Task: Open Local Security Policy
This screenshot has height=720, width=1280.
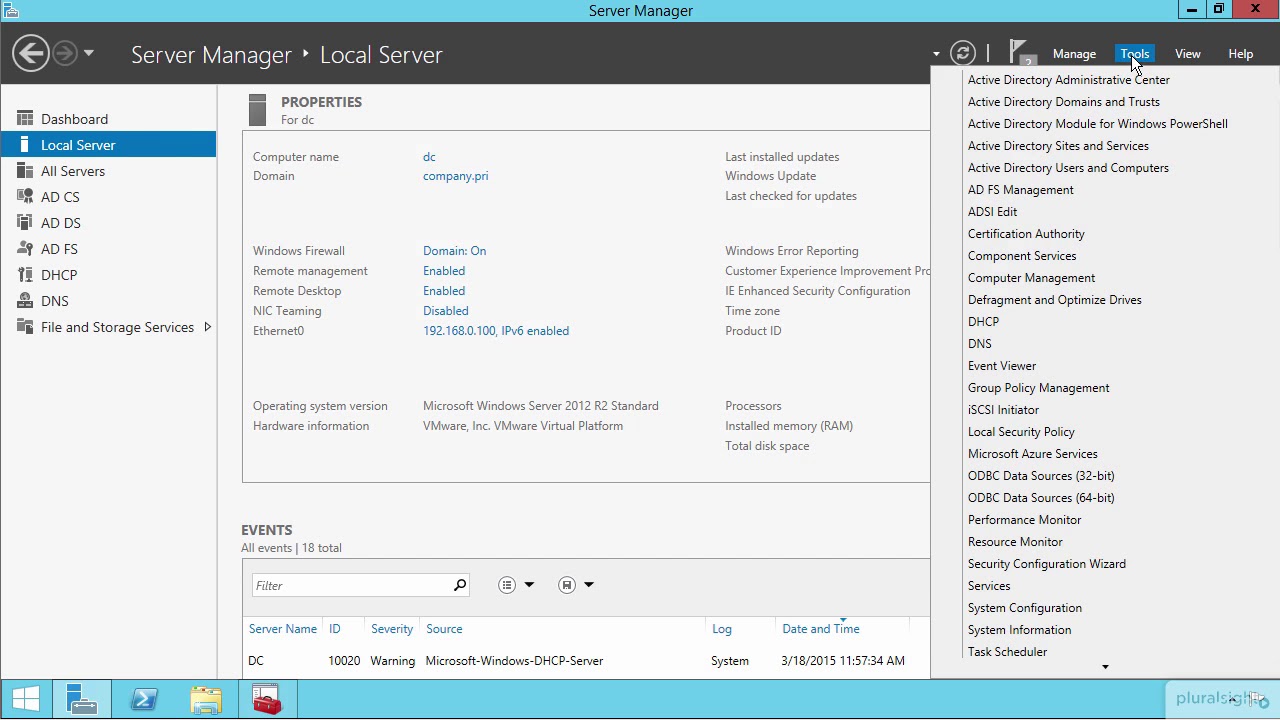Action: click(1021, 432)
